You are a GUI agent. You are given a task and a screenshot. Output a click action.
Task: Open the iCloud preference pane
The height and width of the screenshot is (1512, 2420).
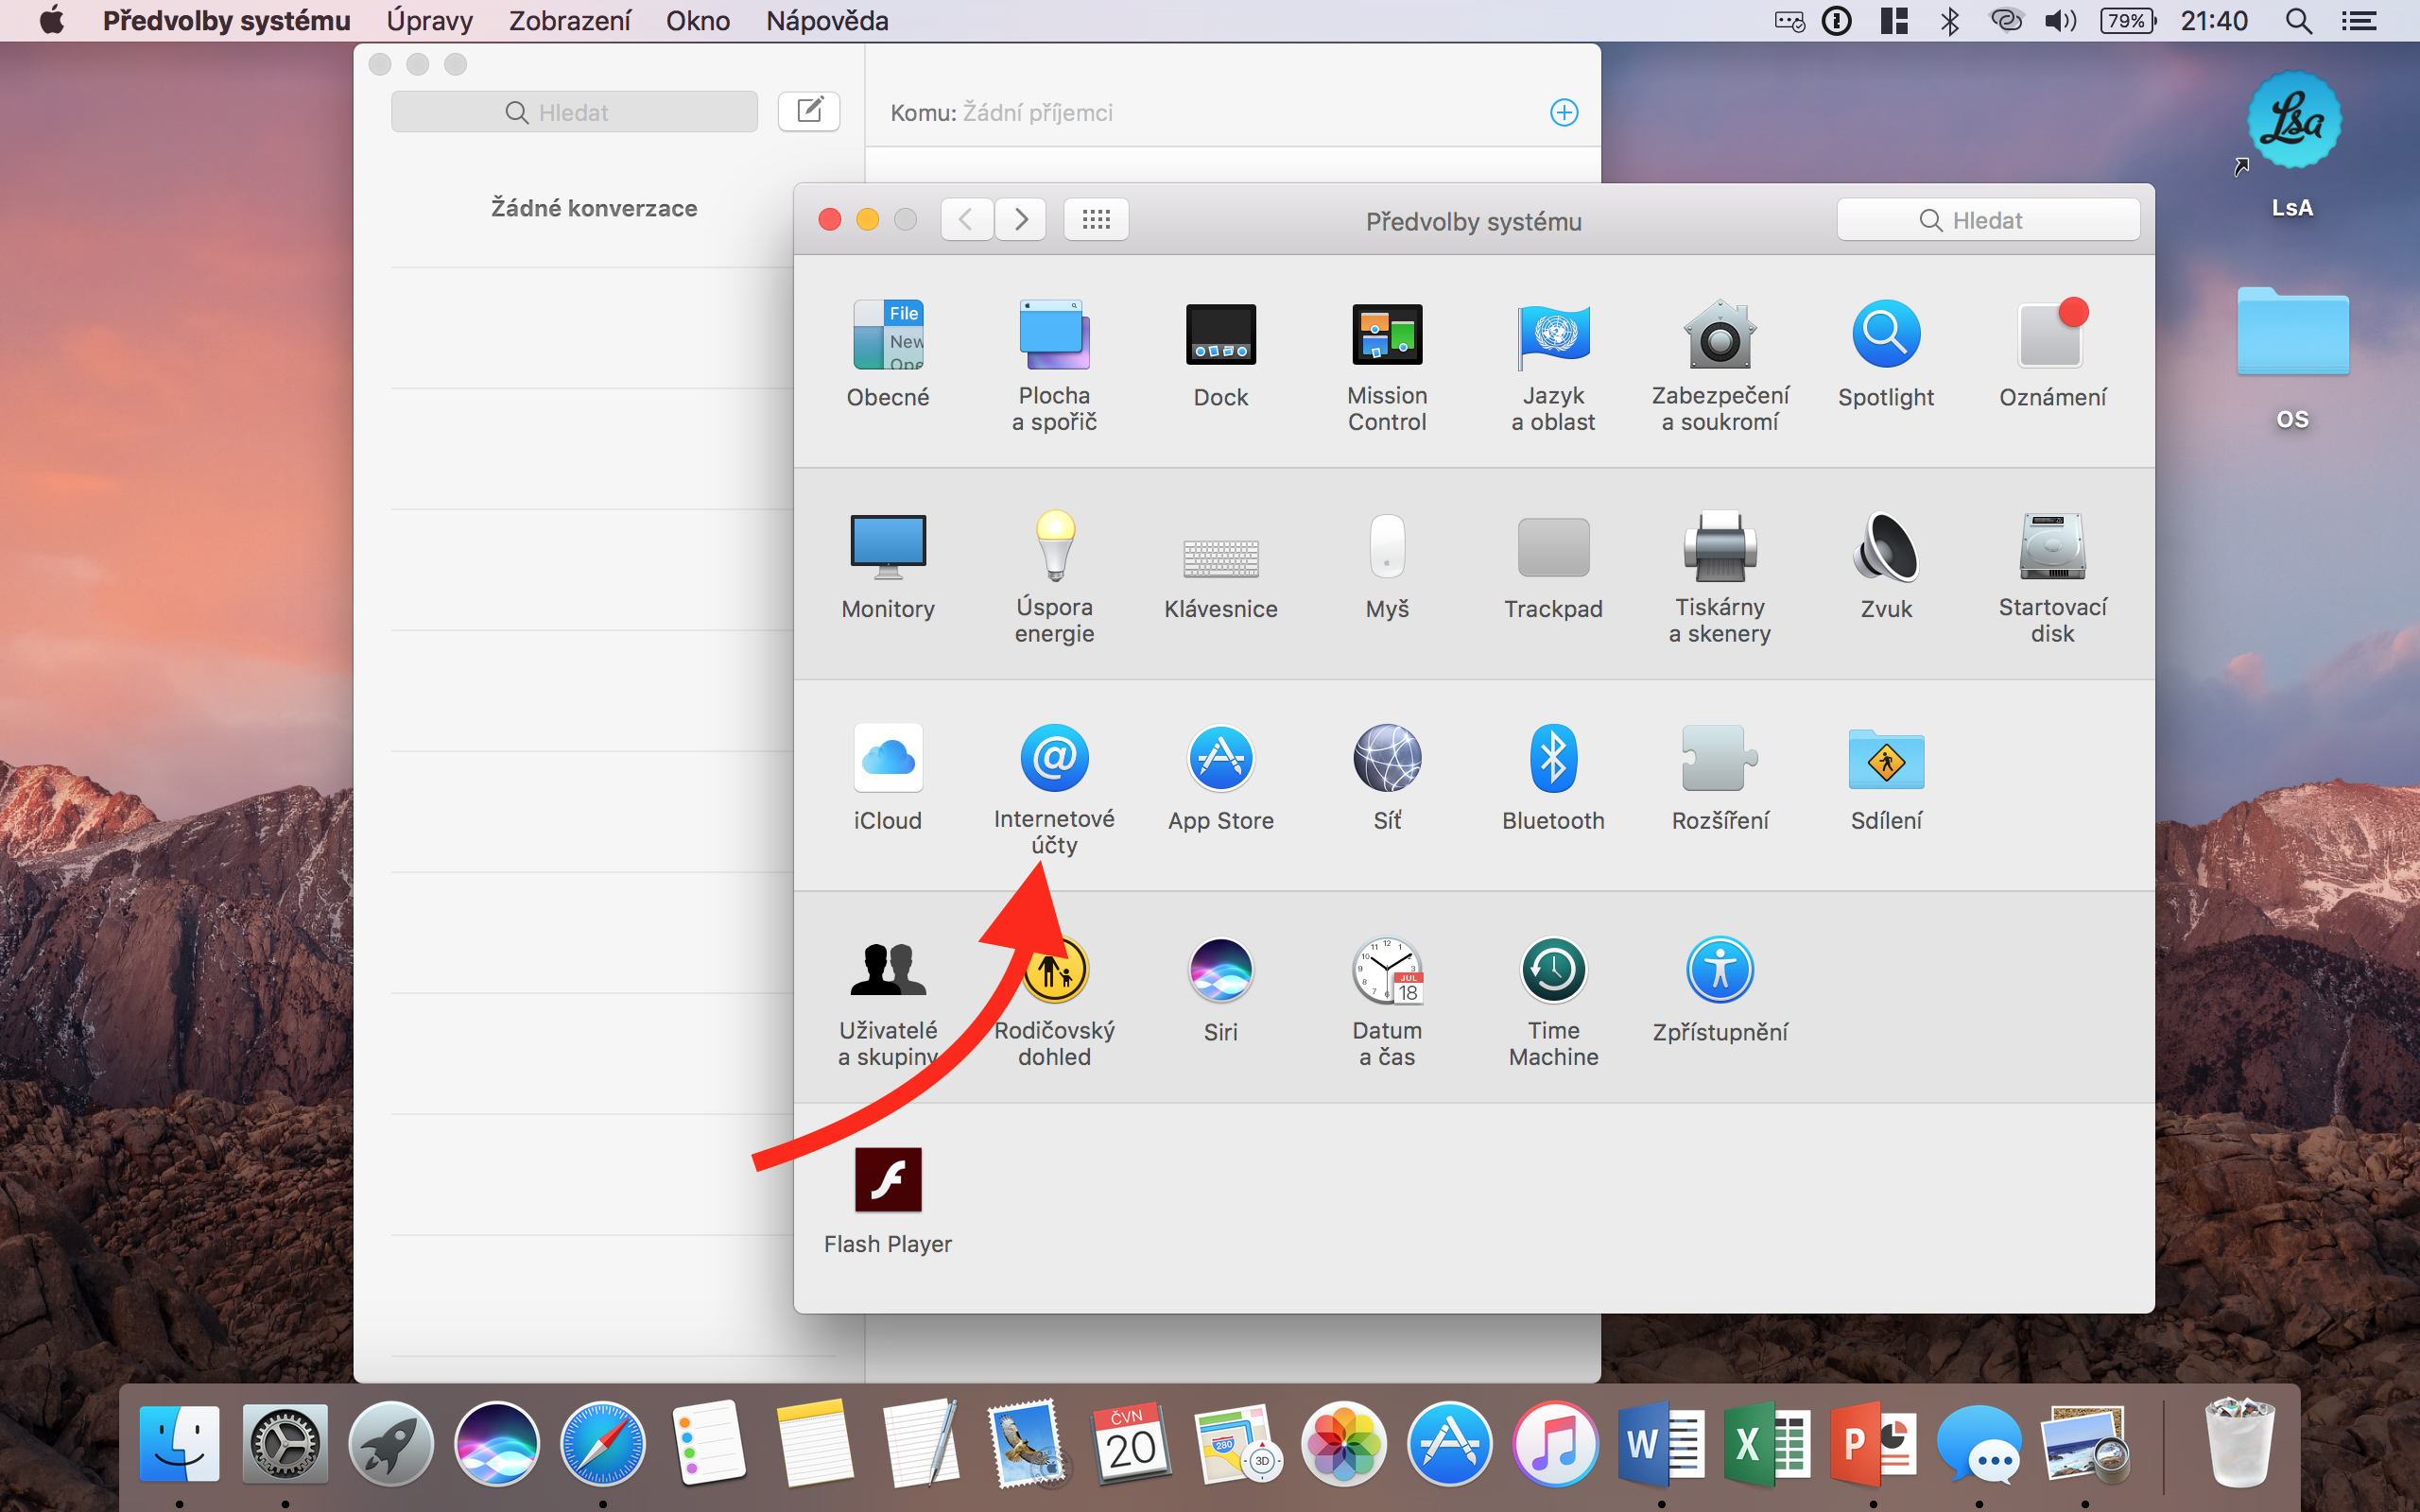pos(887,759)
